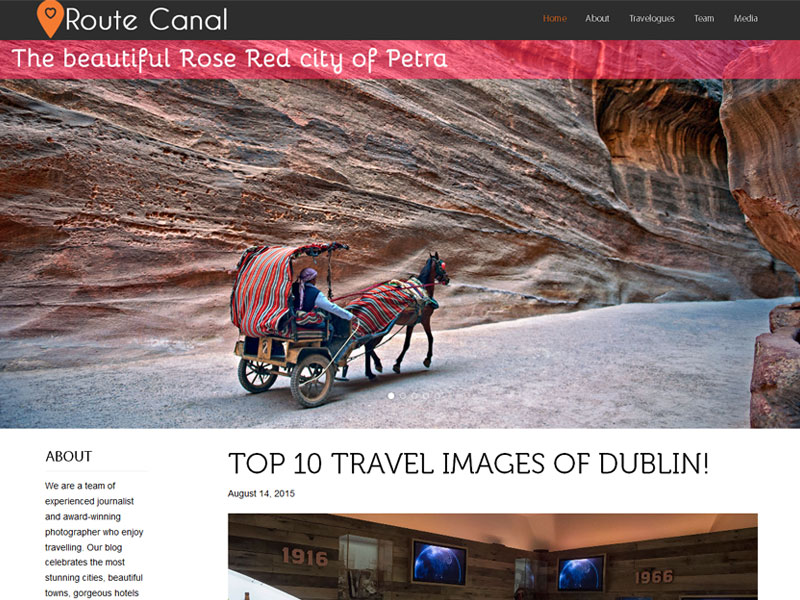The image size is (800, 600).
Task: Switch to the second slide dot
Action: coord(403,395)
